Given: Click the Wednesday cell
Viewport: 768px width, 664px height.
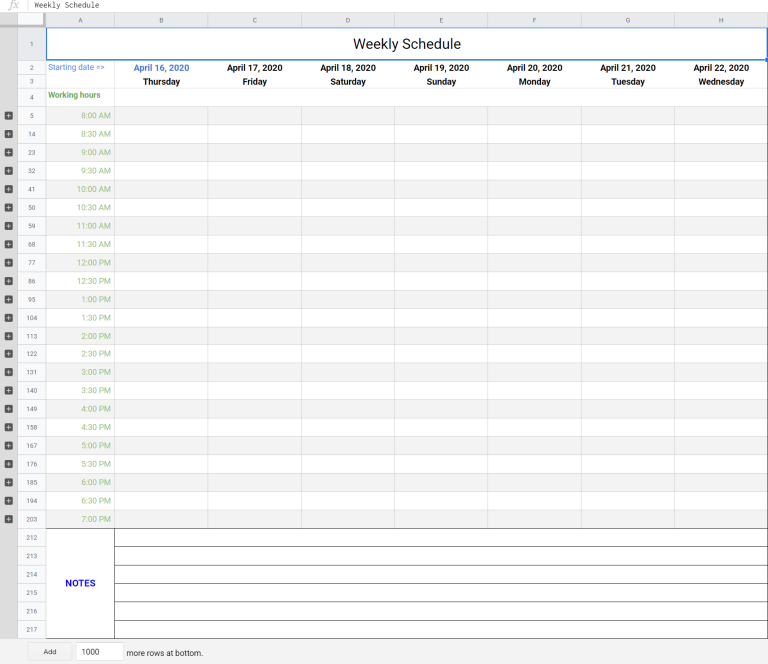Looking at the screenshot, I should click(x=721, y=82).
